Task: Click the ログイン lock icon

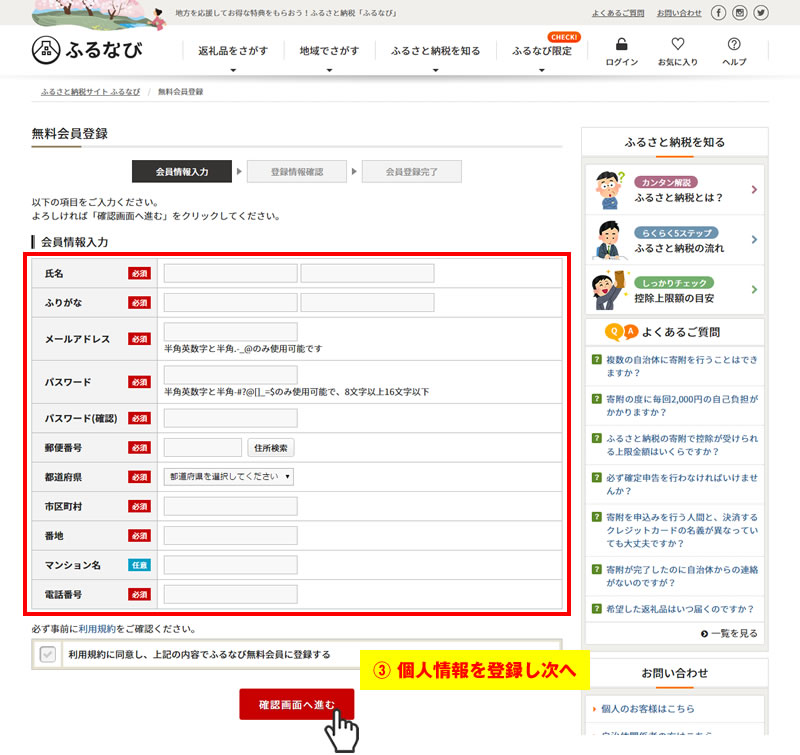Action: [621, 44]
